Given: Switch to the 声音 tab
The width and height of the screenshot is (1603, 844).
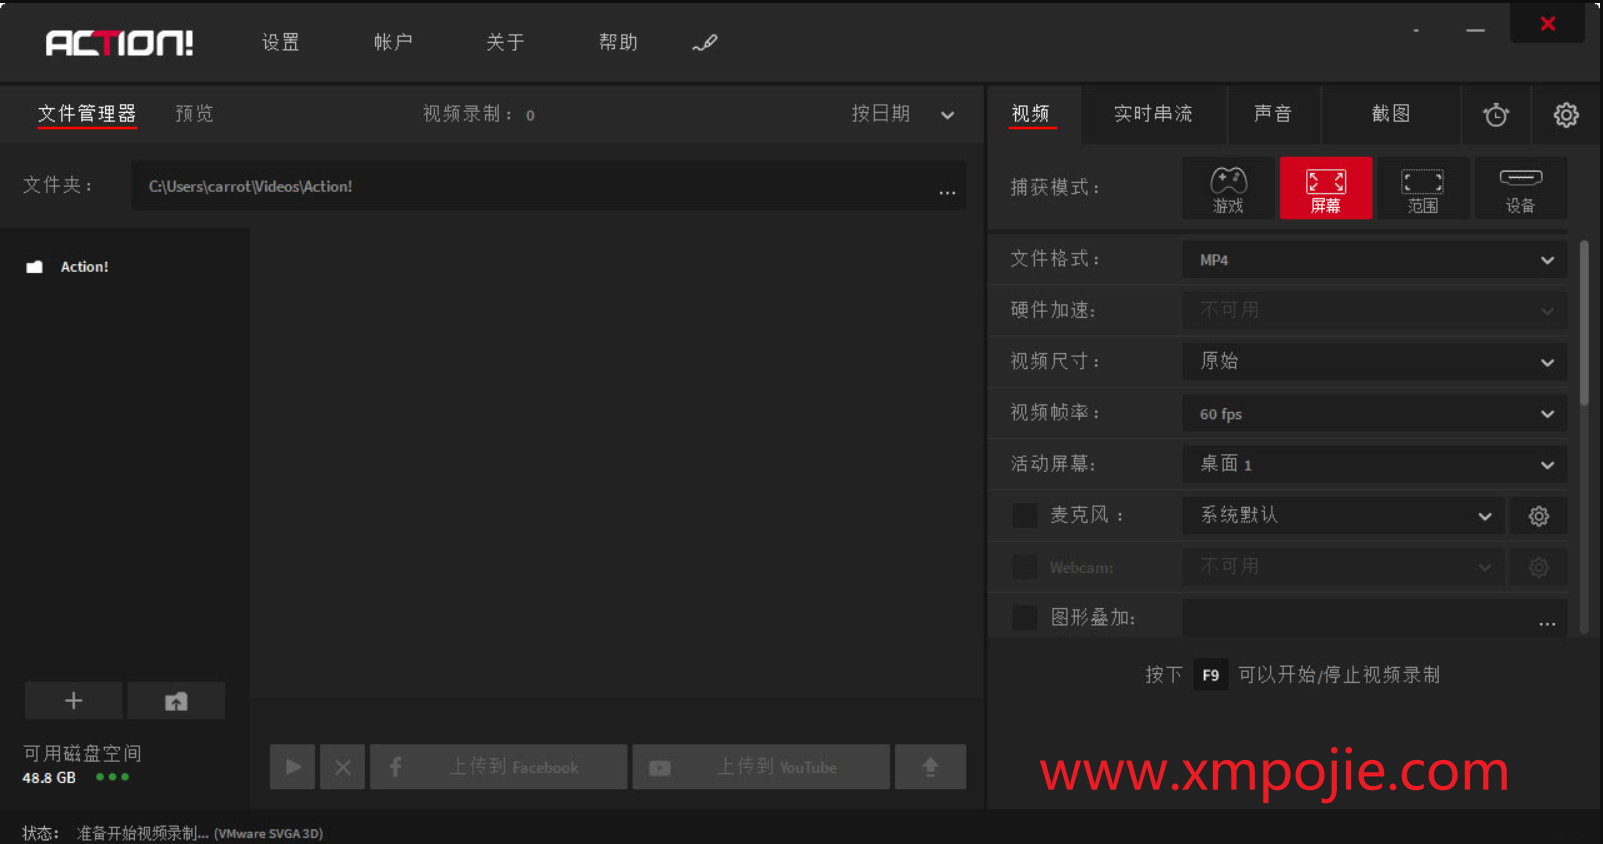Looking at the screenshot, I should [1273, 114].
